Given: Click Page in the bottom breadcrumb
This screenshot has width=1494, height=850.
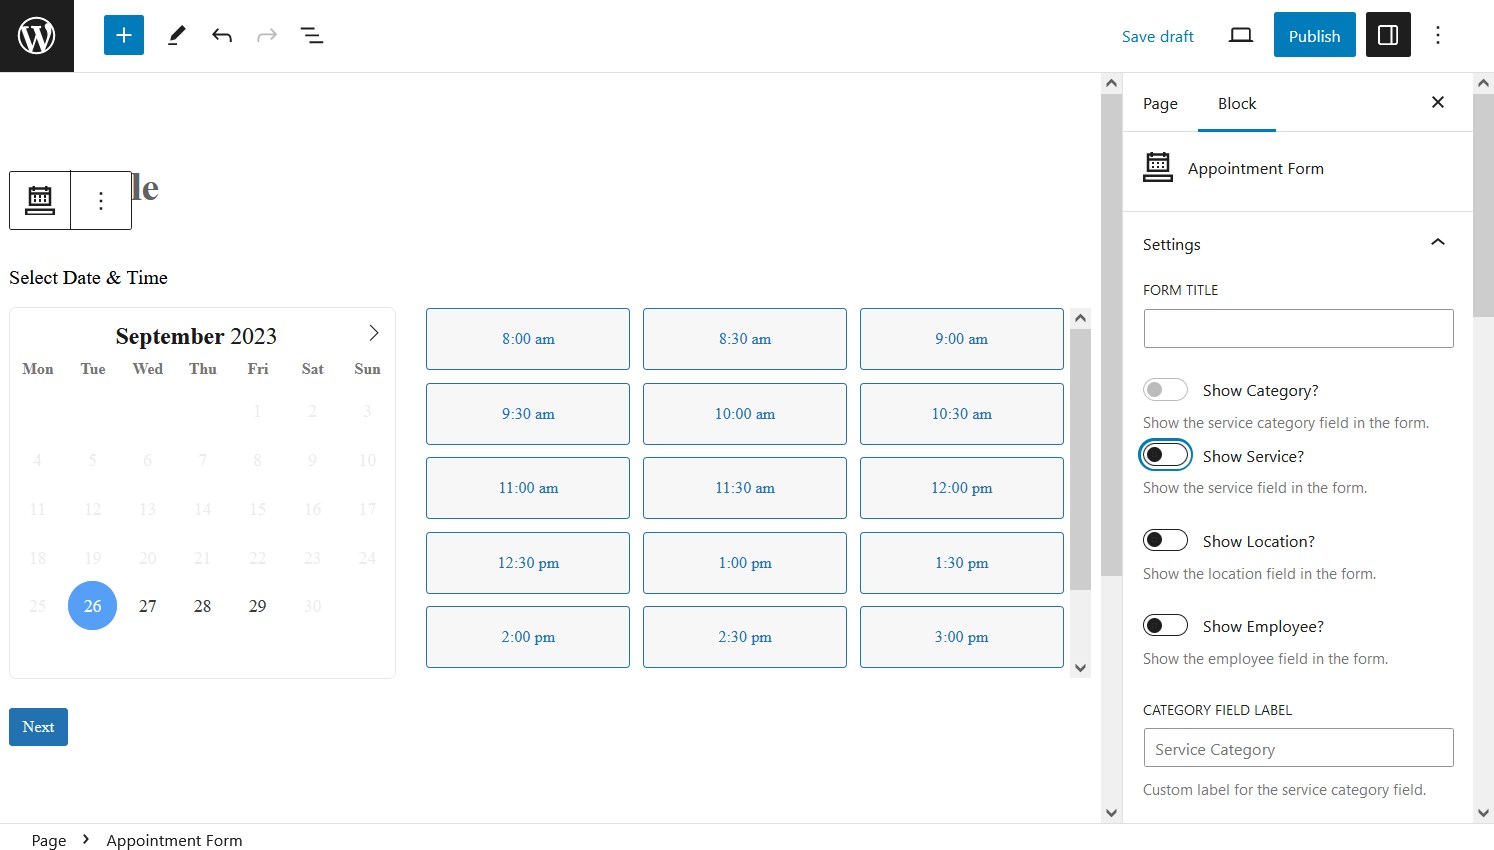Looking at the screenshot, I should tap(49, 840).
